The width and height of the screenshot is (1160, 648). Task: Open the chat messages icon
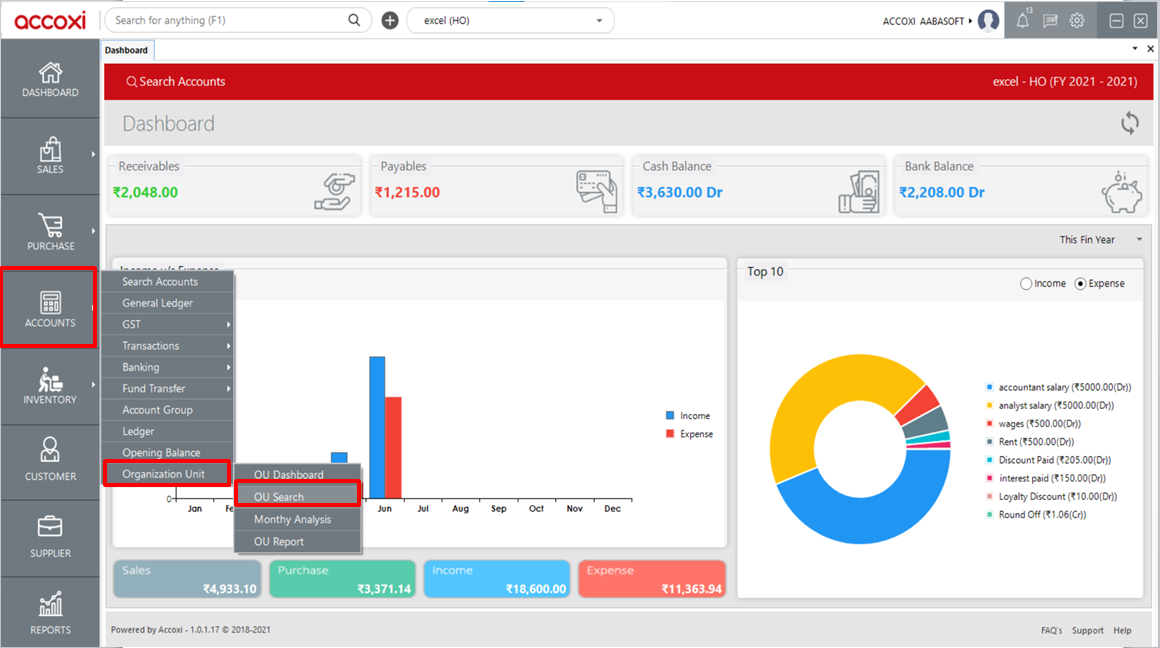(1049, 20)
